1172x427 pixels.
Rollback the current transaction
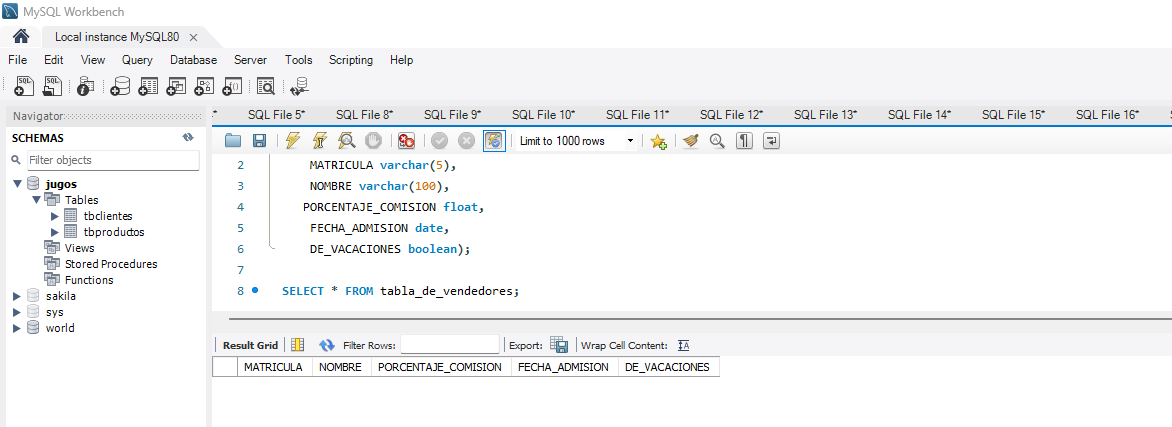[x=466, y=141]
